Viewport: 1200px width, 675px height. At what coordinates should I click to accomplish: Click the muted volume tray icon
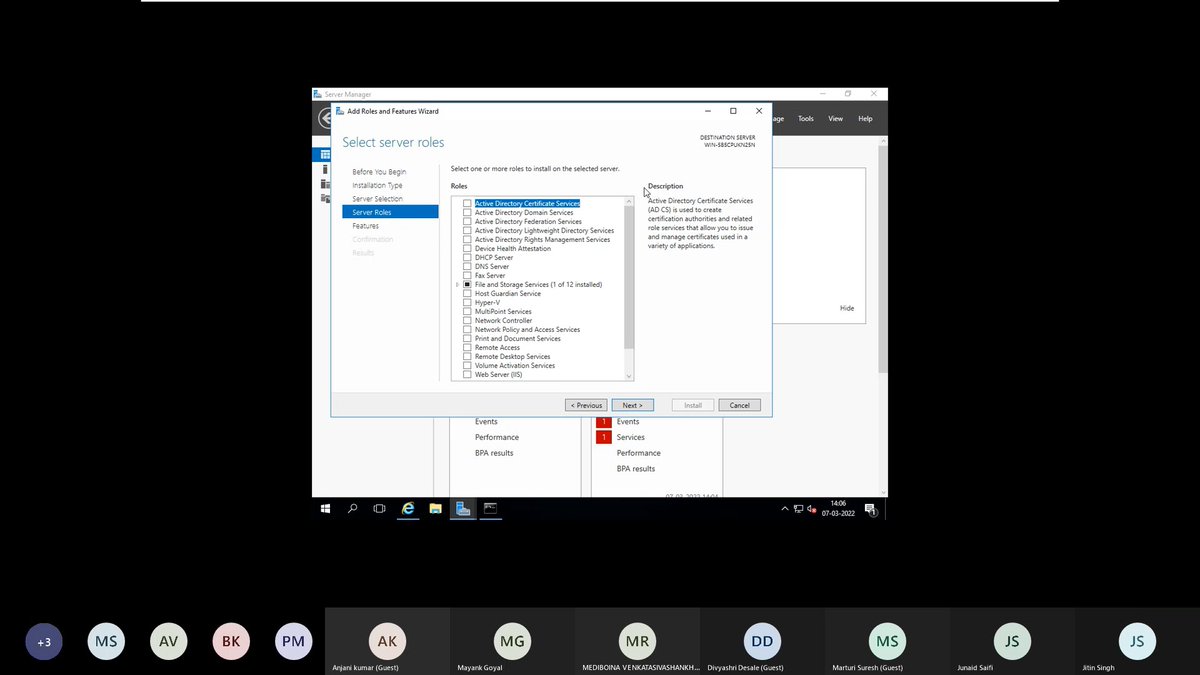(x=811, y=509)
